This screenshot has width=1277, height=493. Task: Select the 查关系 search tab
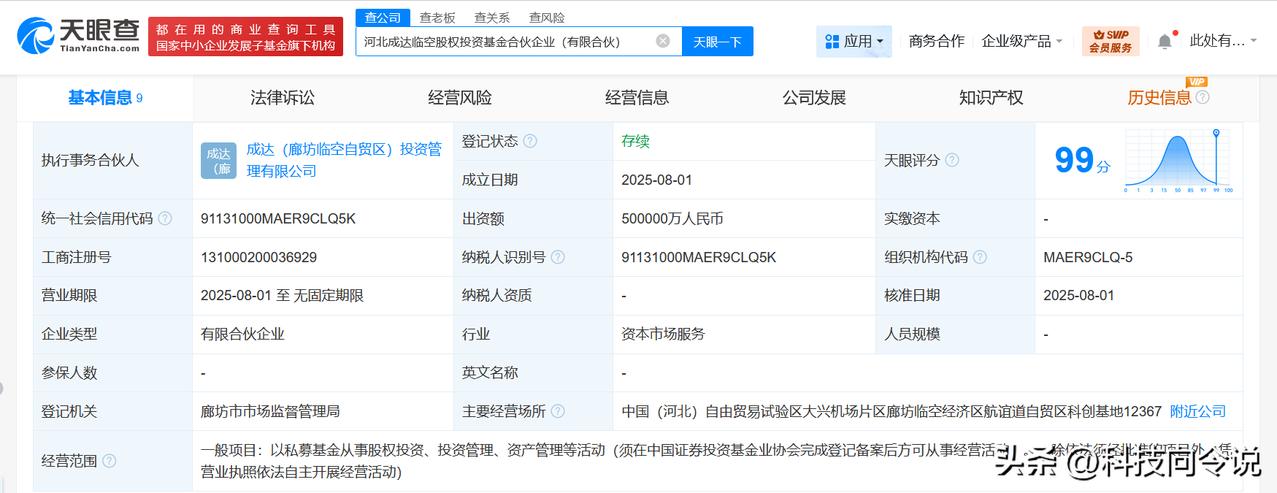(x=492, y=17)
